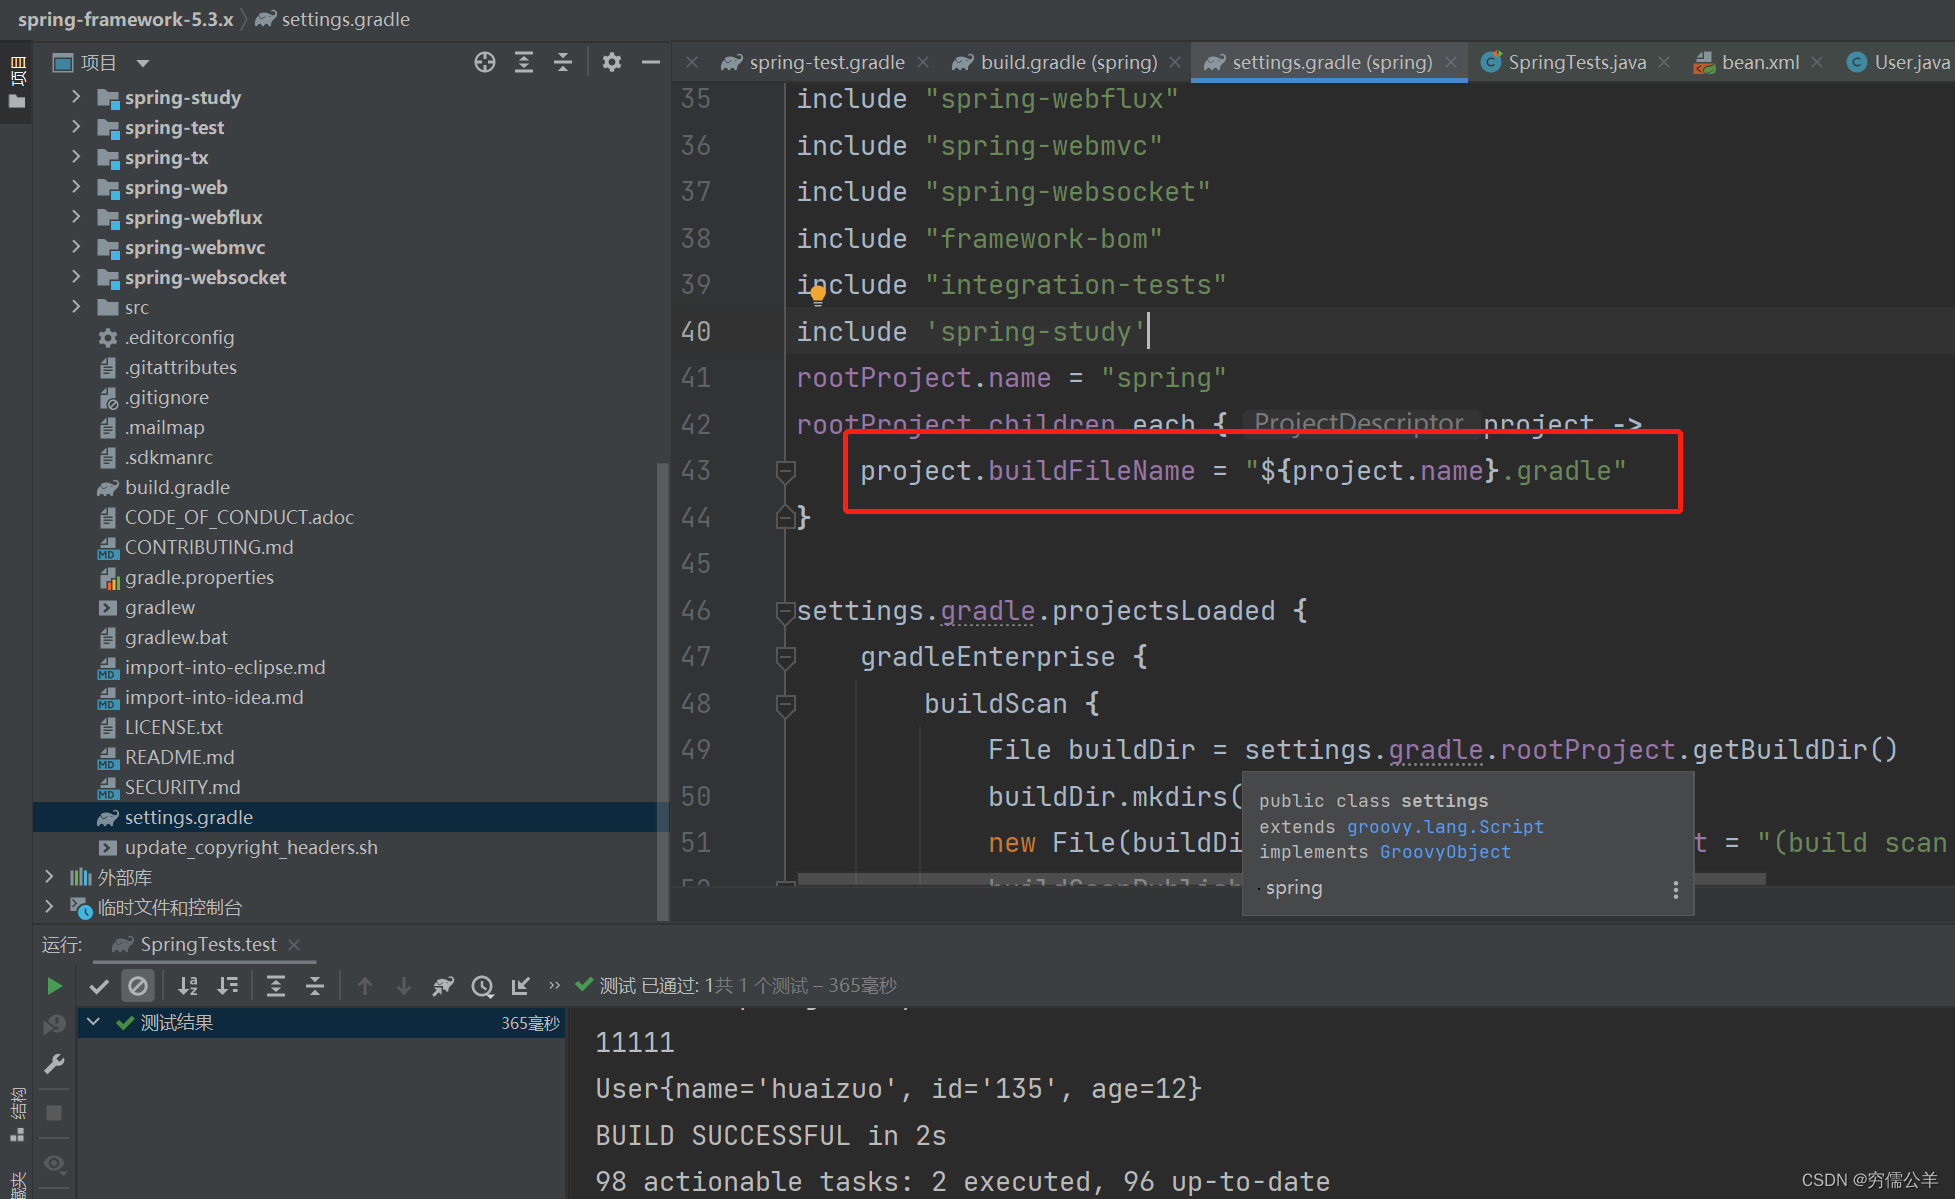Expand the src folder in tree
This screenshot has height=1199, width=1955.
(x=76, y=307)
